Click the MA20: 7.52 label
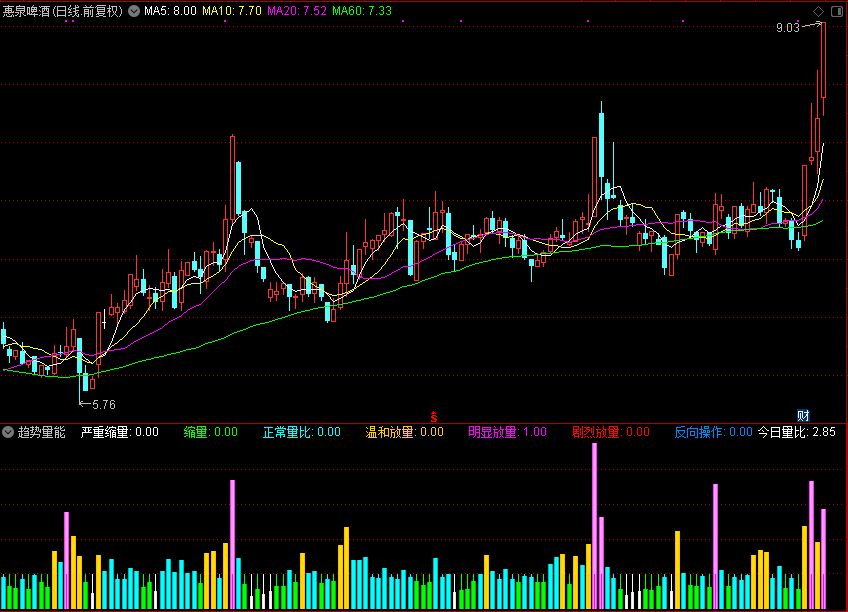Viewport: 848px width, 612px height. pyautogui.click(x=297, y=11)
